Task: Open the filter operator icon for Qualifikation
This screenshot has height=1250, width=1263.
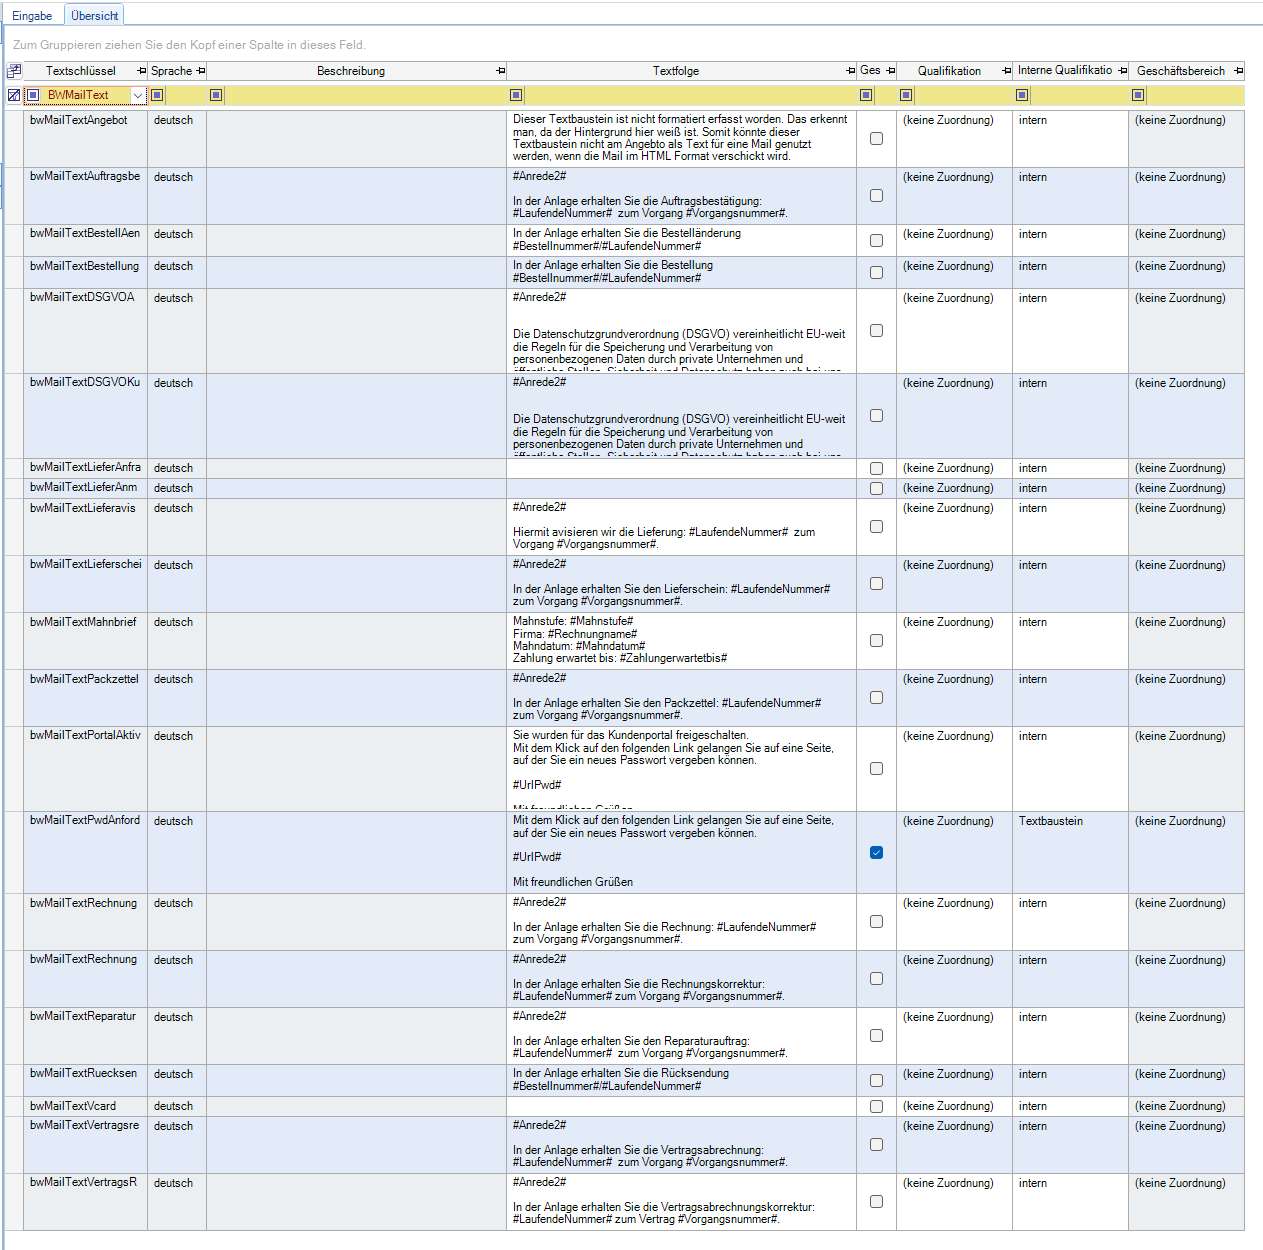Action: pyautogui.click(x=906, y=95)
